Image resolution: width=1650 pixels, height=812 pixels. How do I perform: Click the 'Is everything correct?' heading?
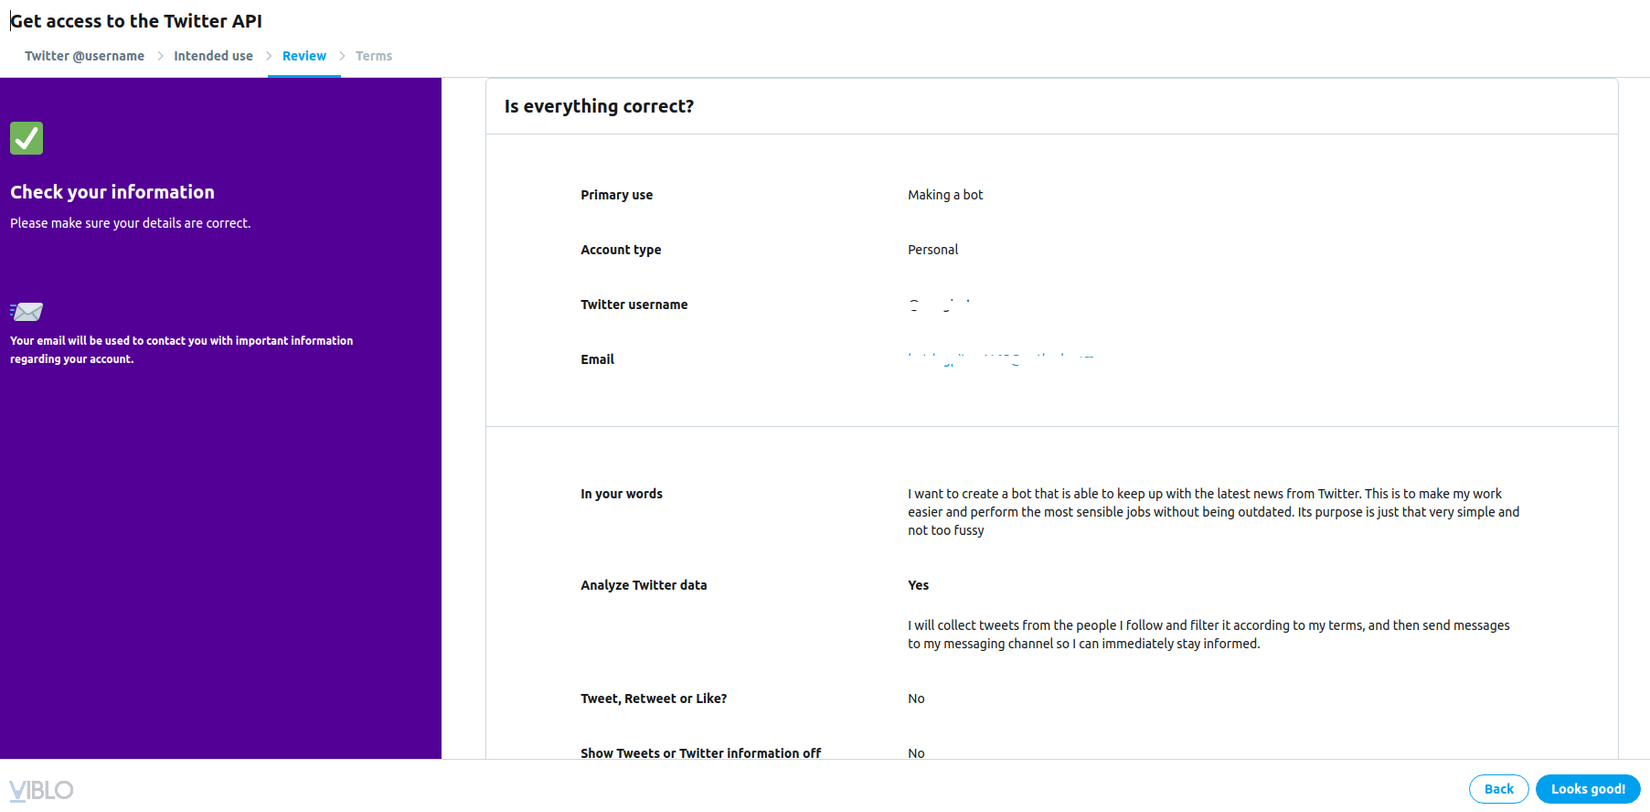599,106
